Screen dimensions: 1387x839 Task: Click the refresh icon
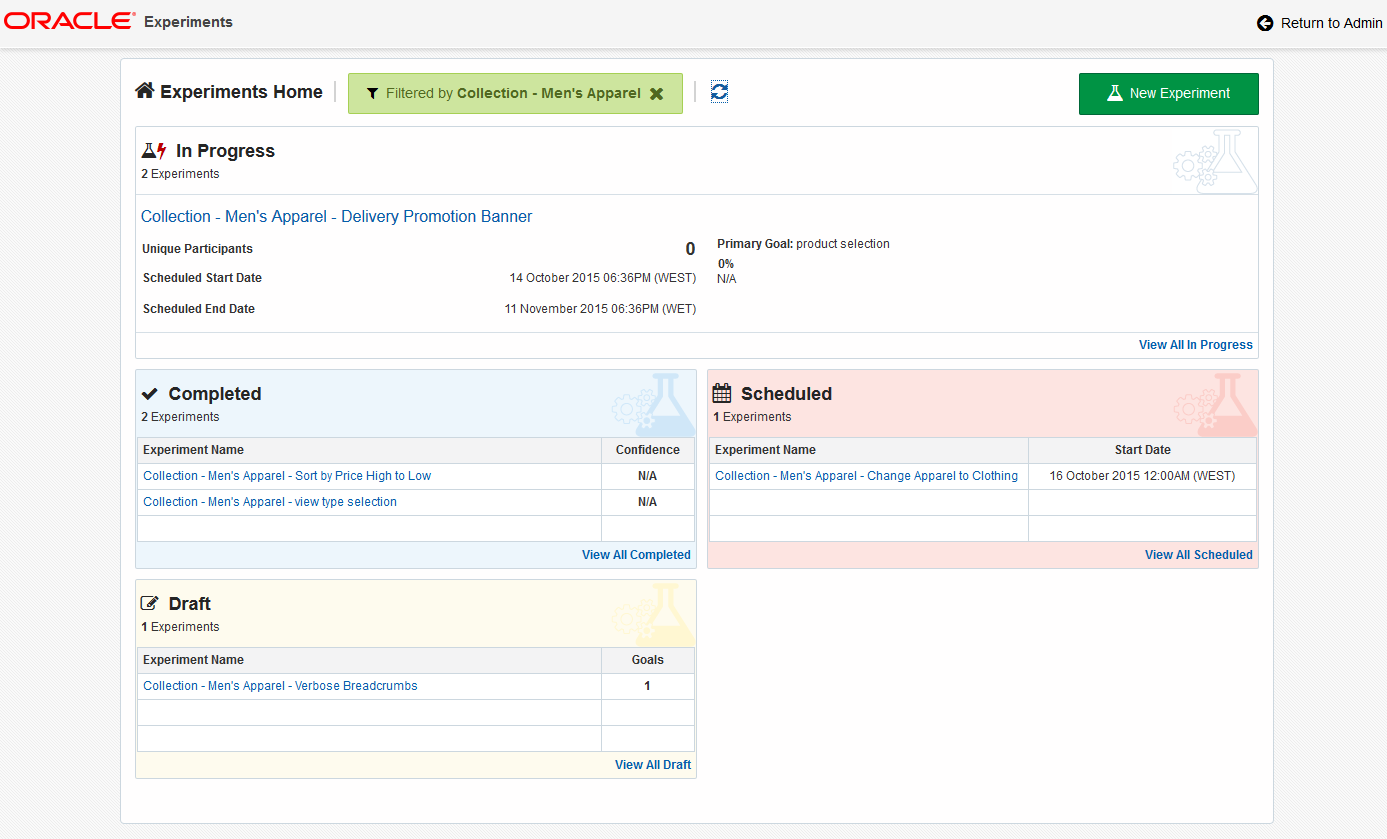(x=719, y=92)
